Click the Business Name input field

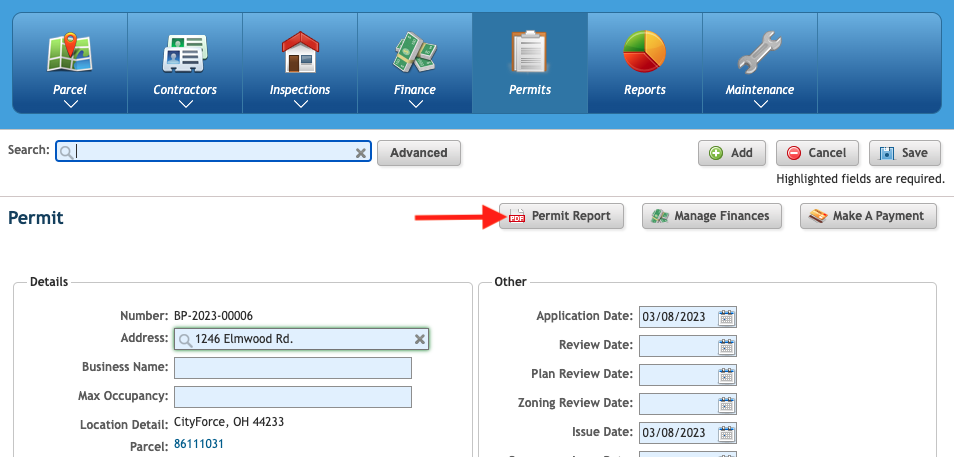[x=293, y=368]
